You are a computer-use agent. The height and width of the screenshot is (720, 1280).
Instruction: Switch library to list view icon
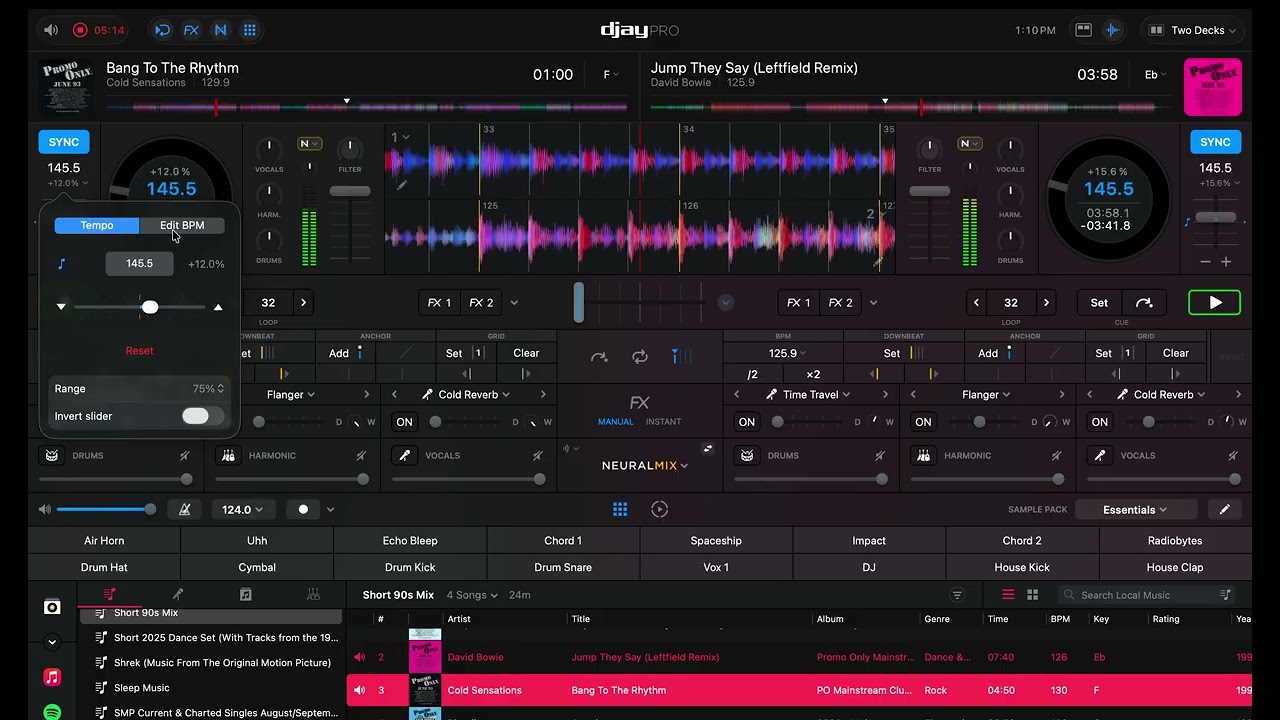1008,595
